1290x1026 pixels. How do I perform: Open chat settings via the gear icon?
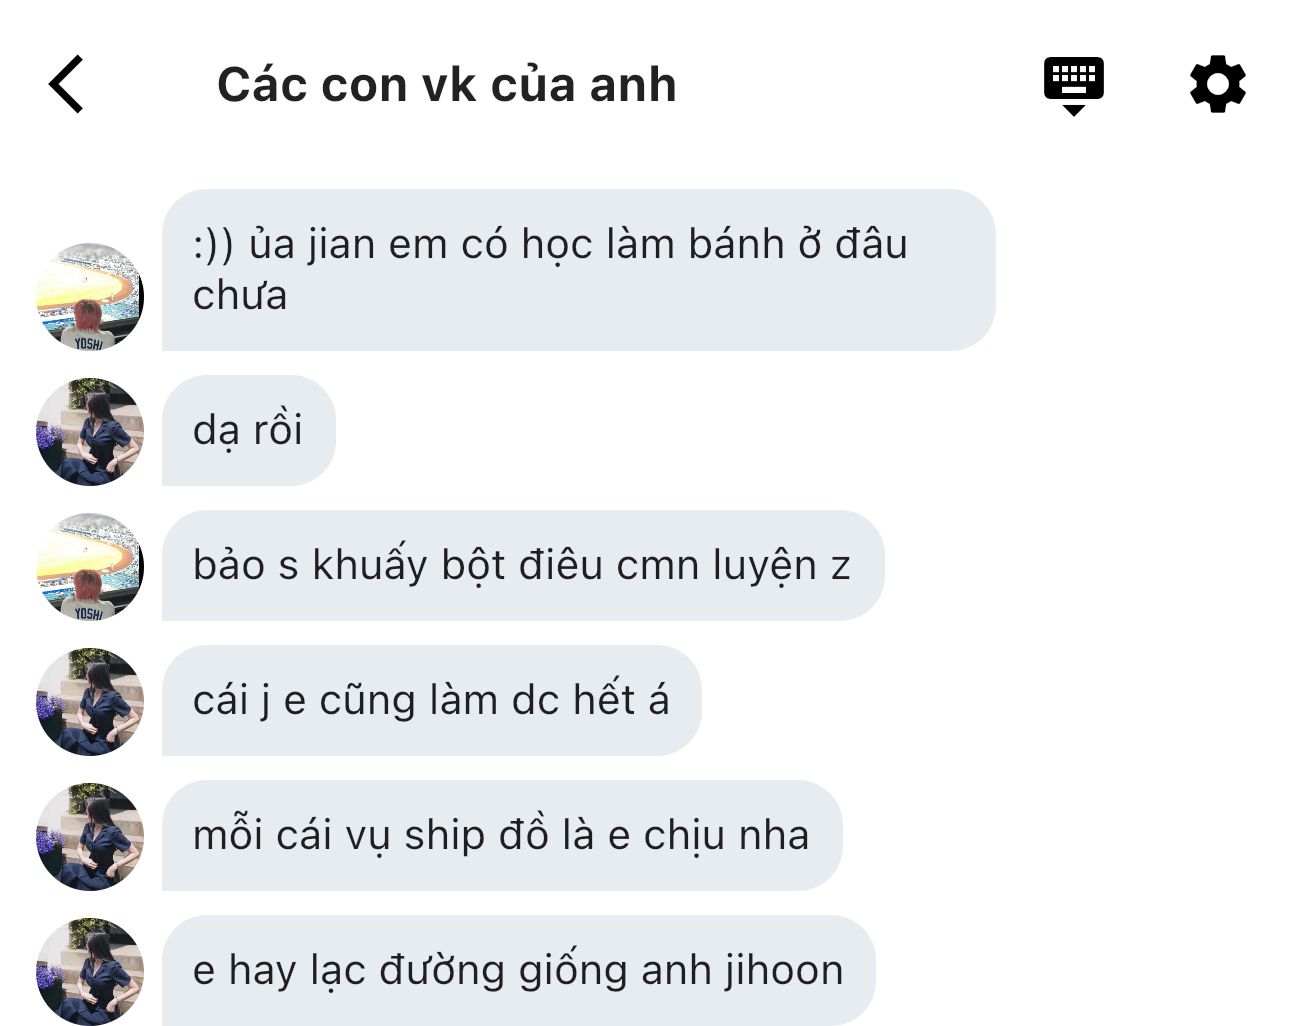1217,84
